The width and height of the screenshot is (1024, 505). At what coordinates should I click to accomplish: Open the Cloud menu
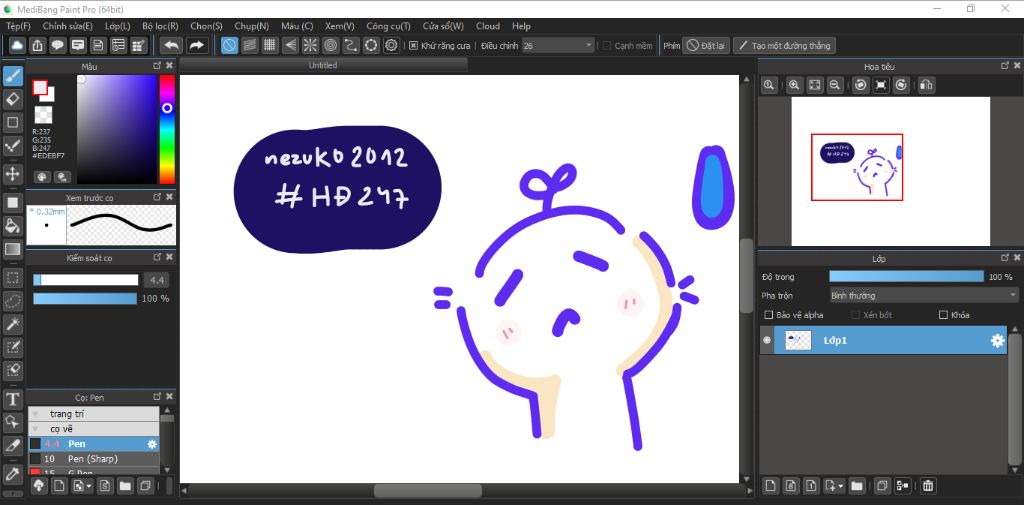click(488, 26)
